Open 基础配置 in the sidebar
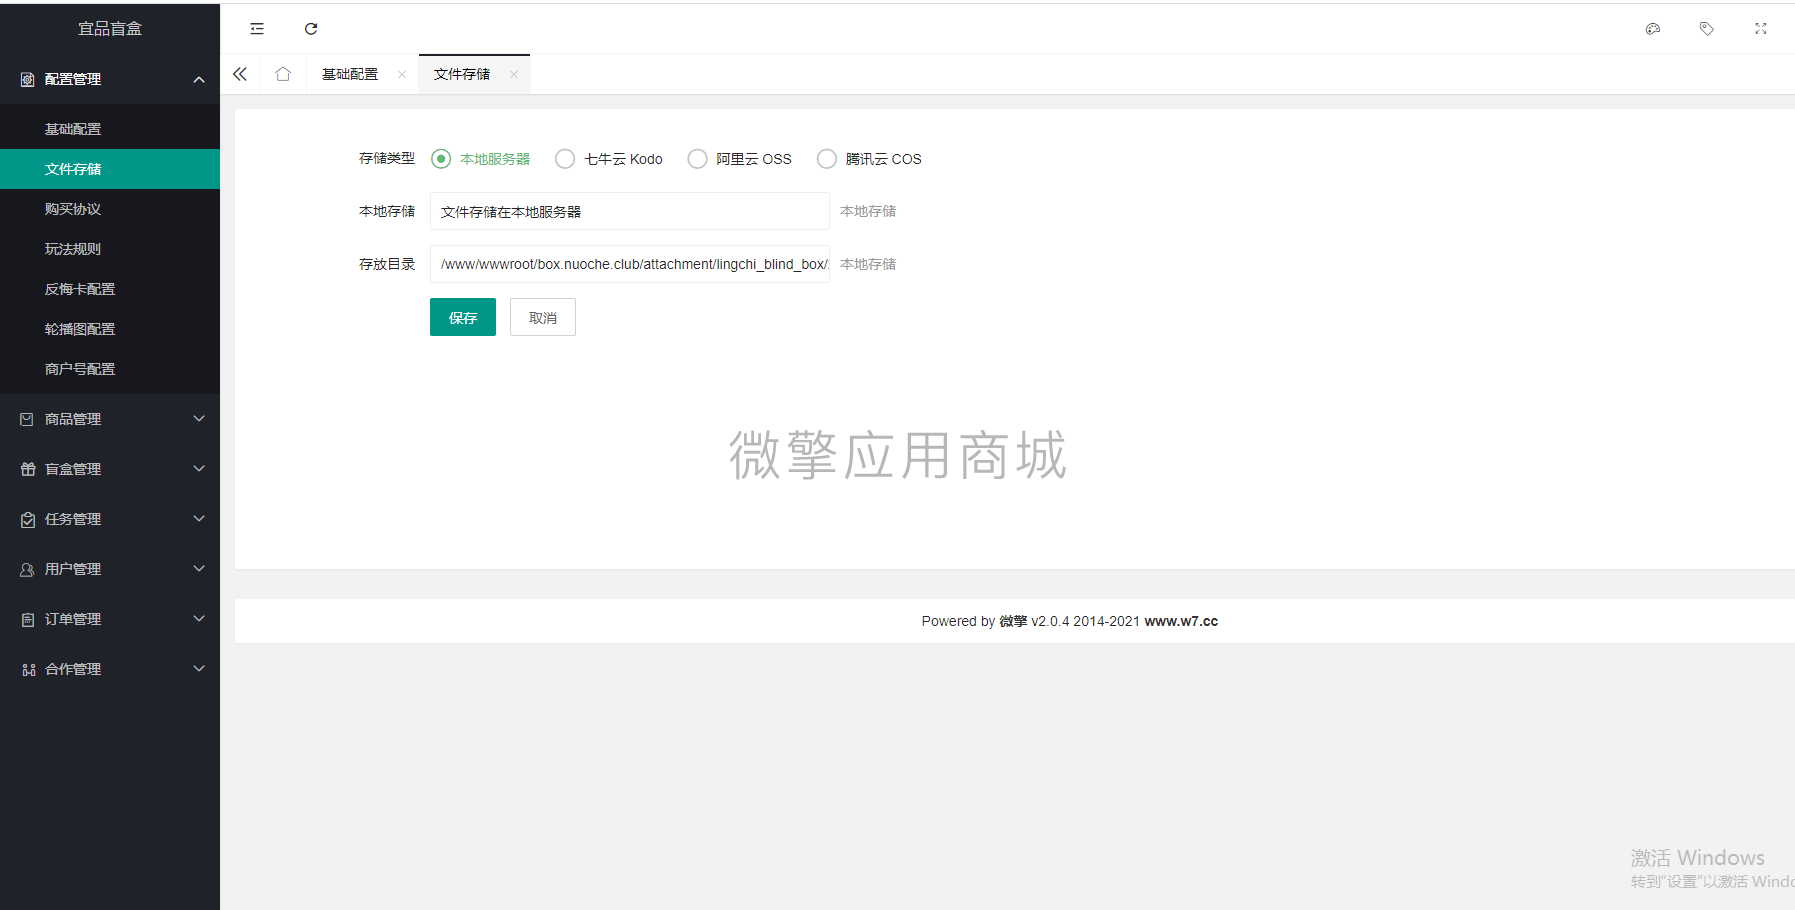 point(110,129)
